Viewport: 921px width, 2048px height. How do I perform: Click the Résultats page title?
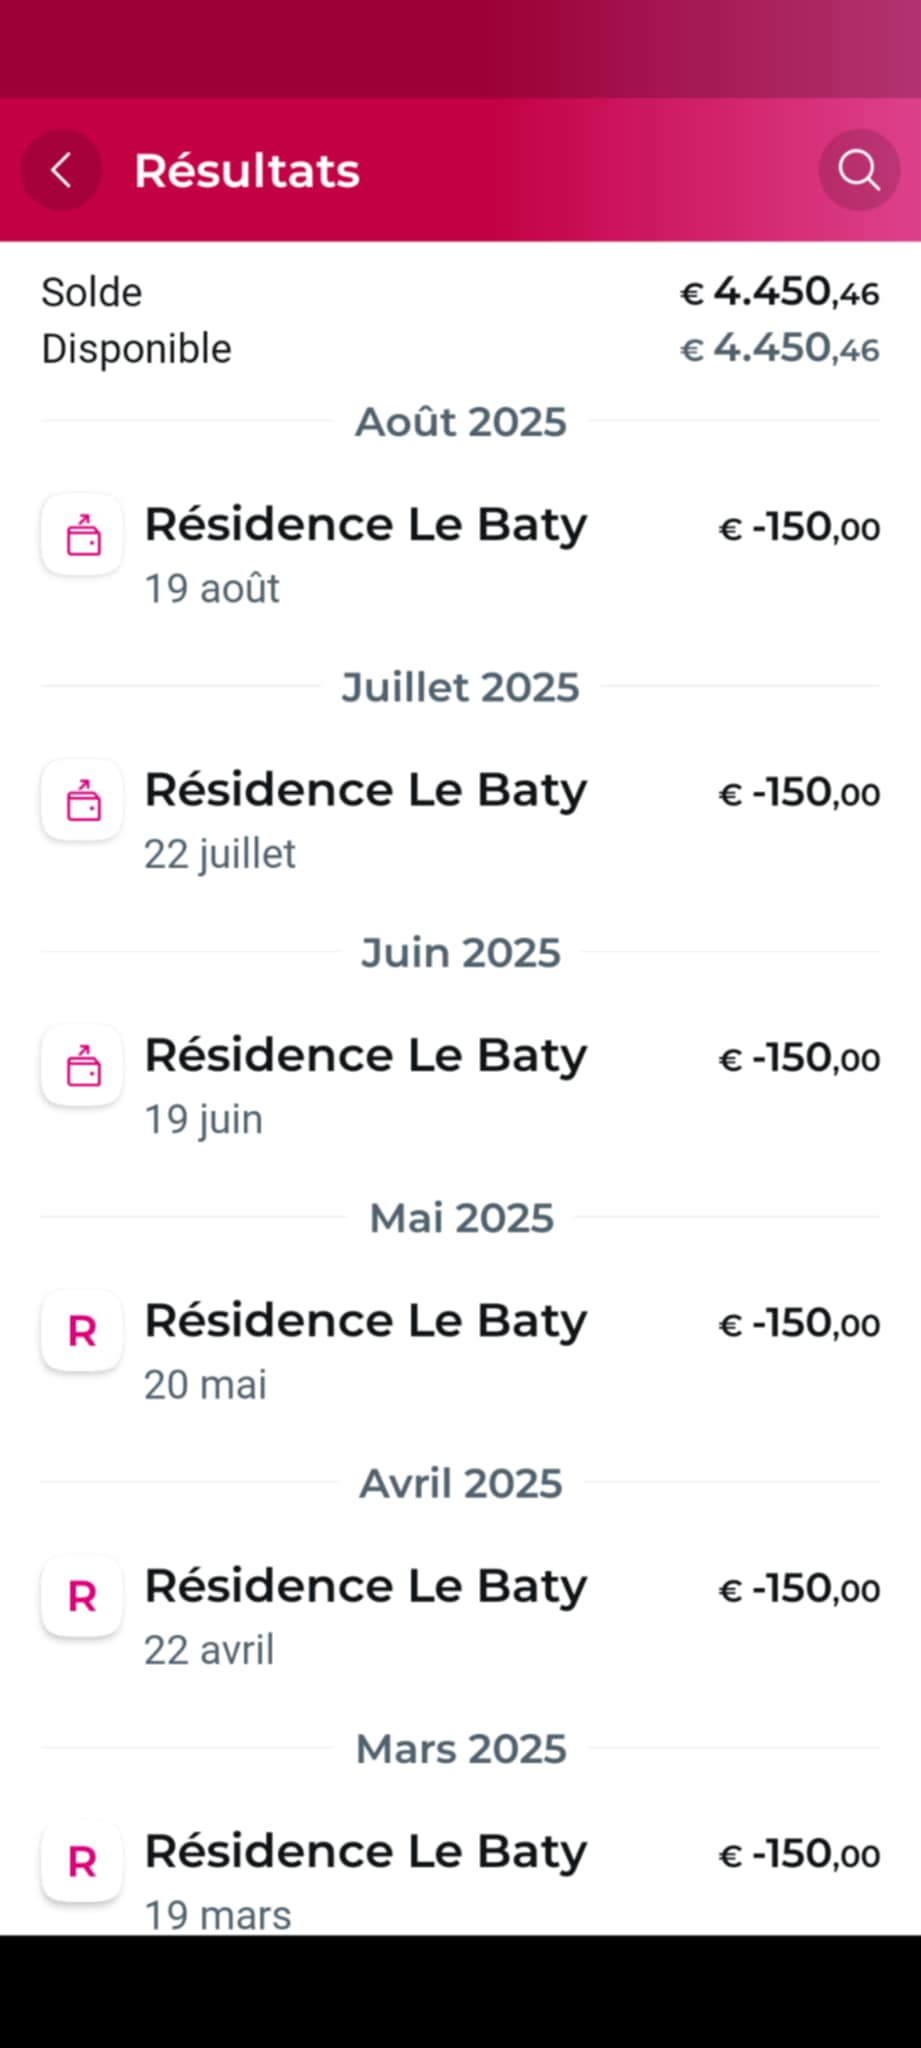click(247, 170)
